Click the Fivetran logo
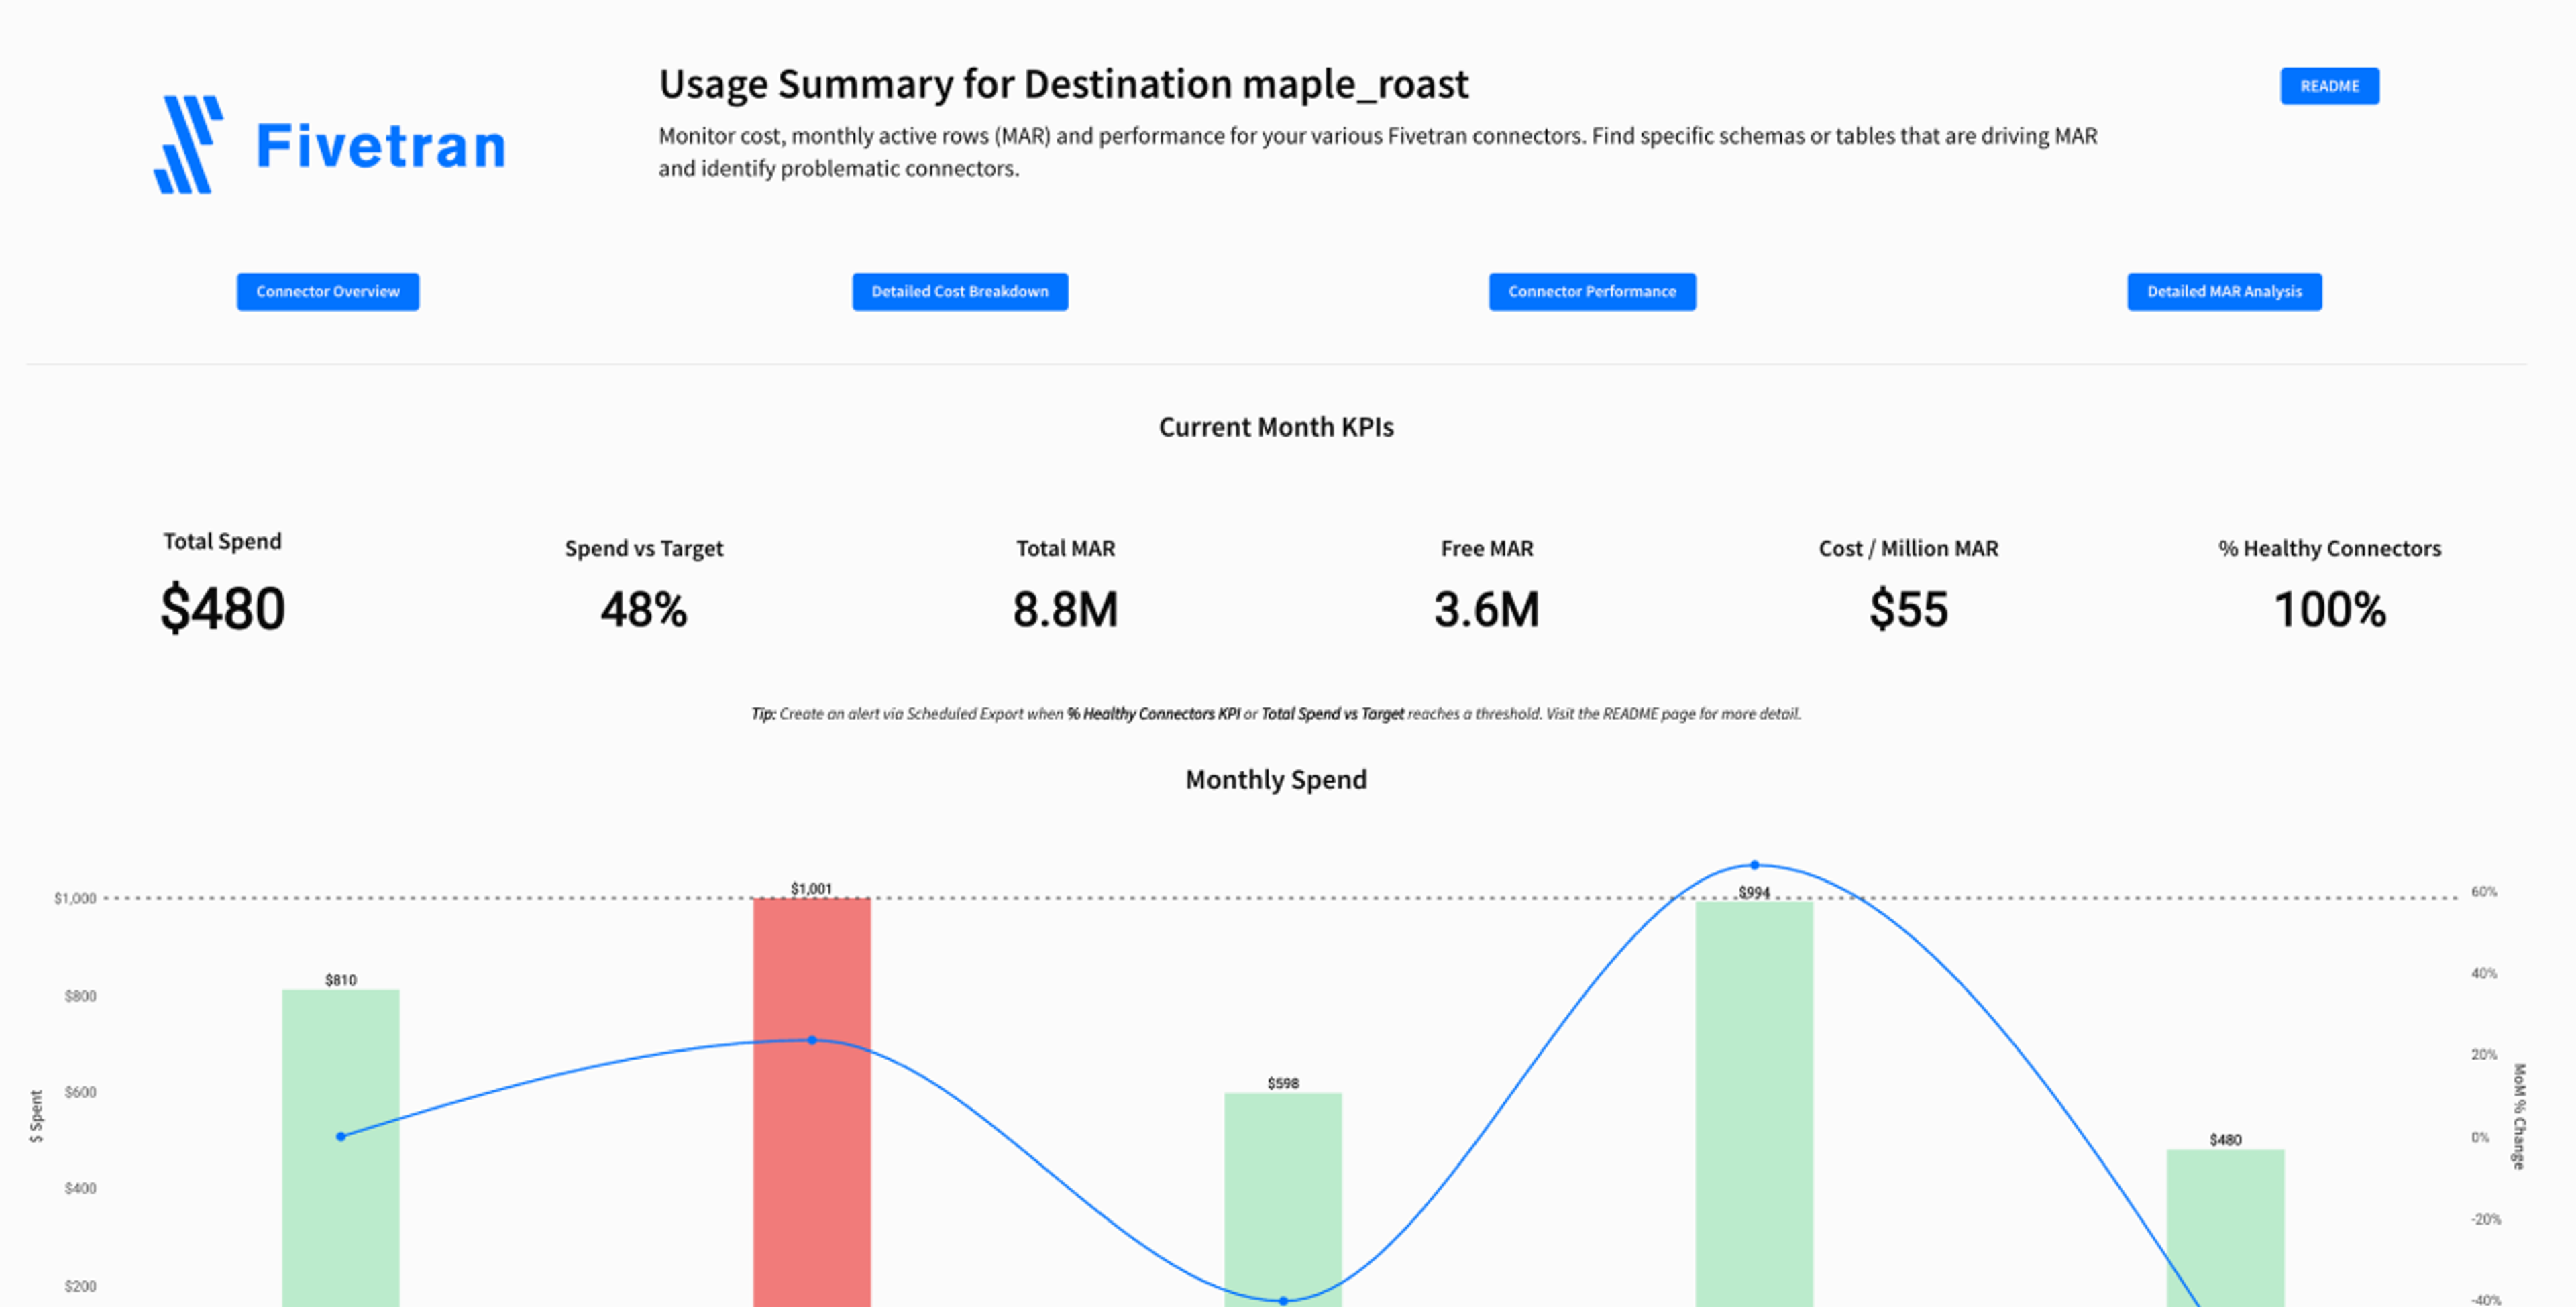2576x1307 pixels. click(329, 145)
